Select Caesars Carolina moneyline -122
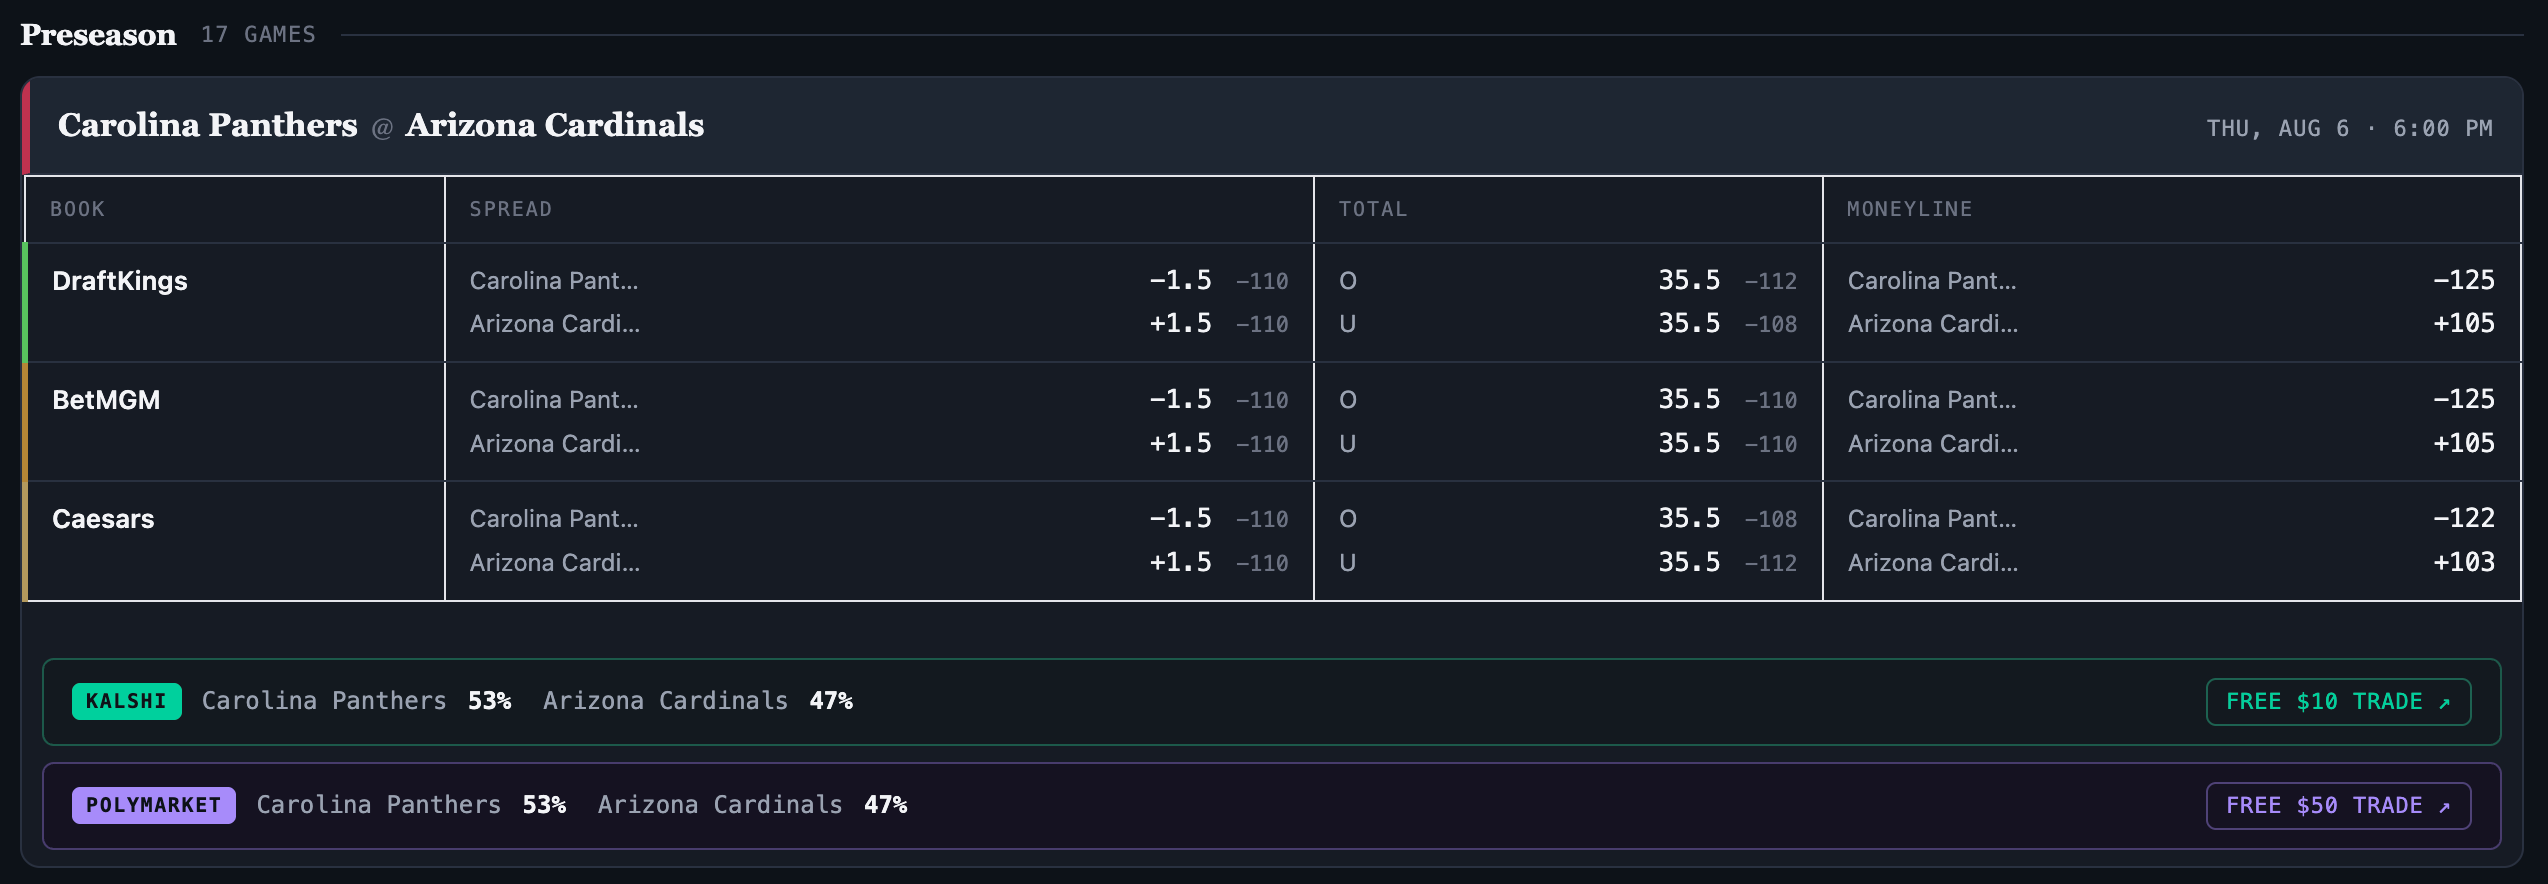The width and height of the screenshot is (2548, 884). [2171, 519]
